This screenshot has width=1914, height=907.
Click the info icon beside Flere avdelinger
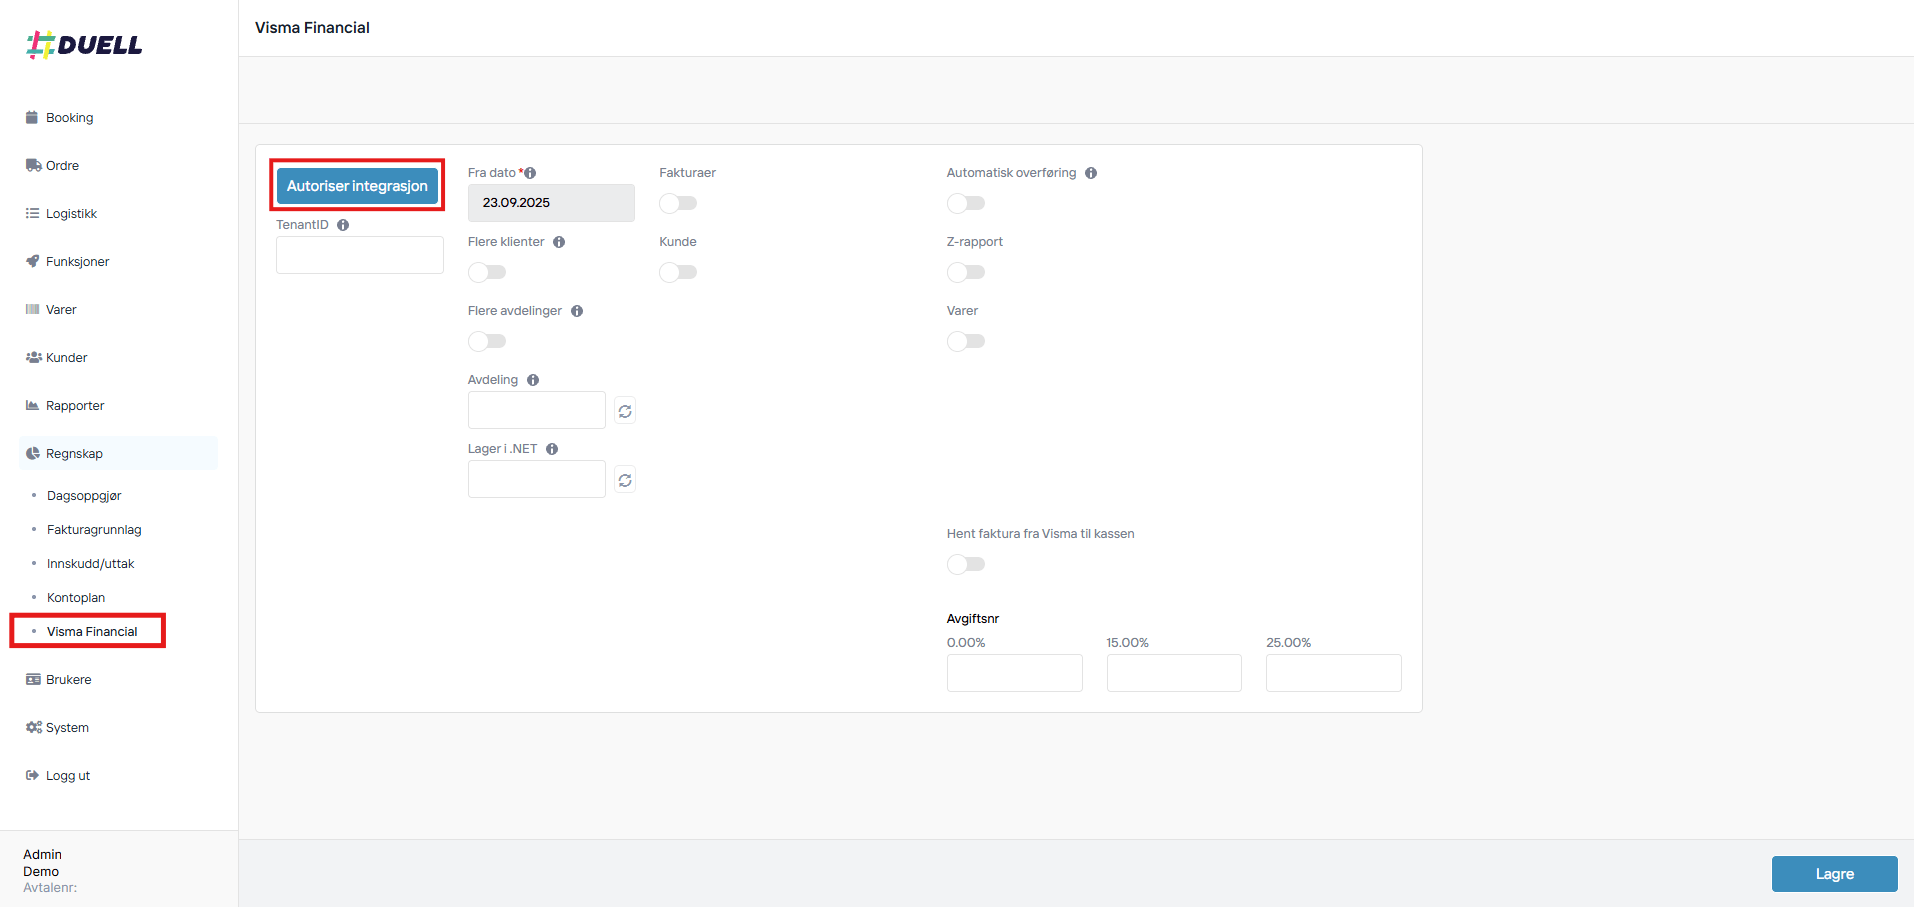pos(577,311)
